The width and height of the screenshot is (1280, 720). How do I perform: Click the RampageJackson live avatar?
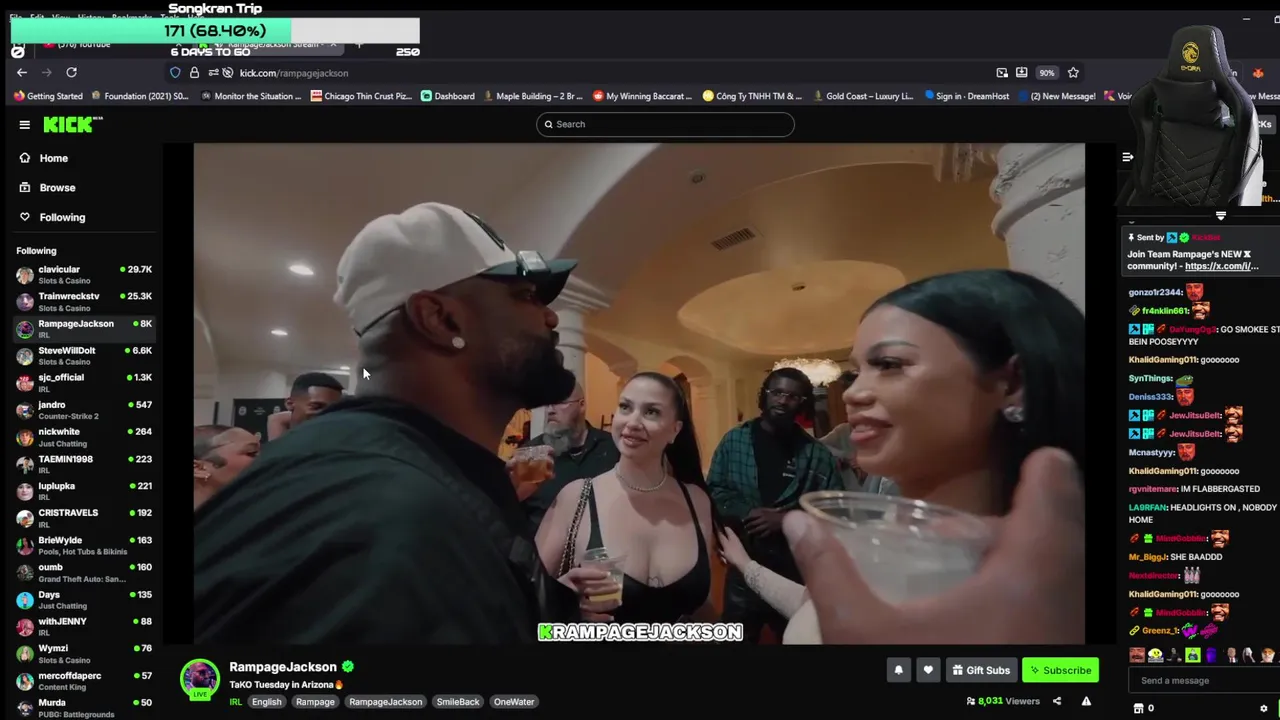coord(199,678)
